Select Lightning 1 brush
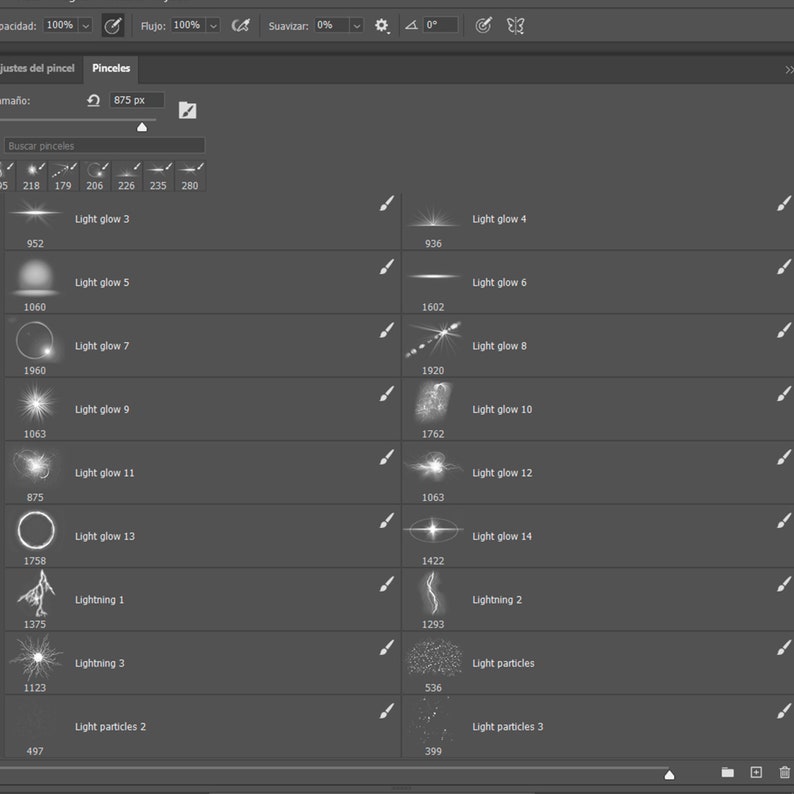794x794 pixels. (203, 600)
